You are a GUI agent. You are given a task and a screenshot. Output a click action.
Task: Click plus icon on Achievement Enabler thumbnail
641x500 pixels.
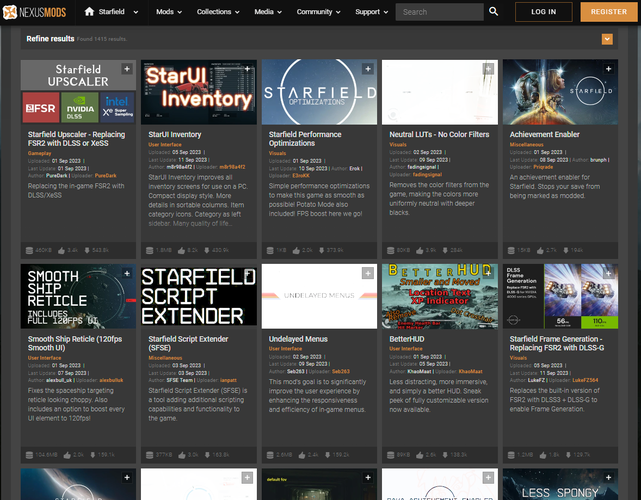coord(608,69)
